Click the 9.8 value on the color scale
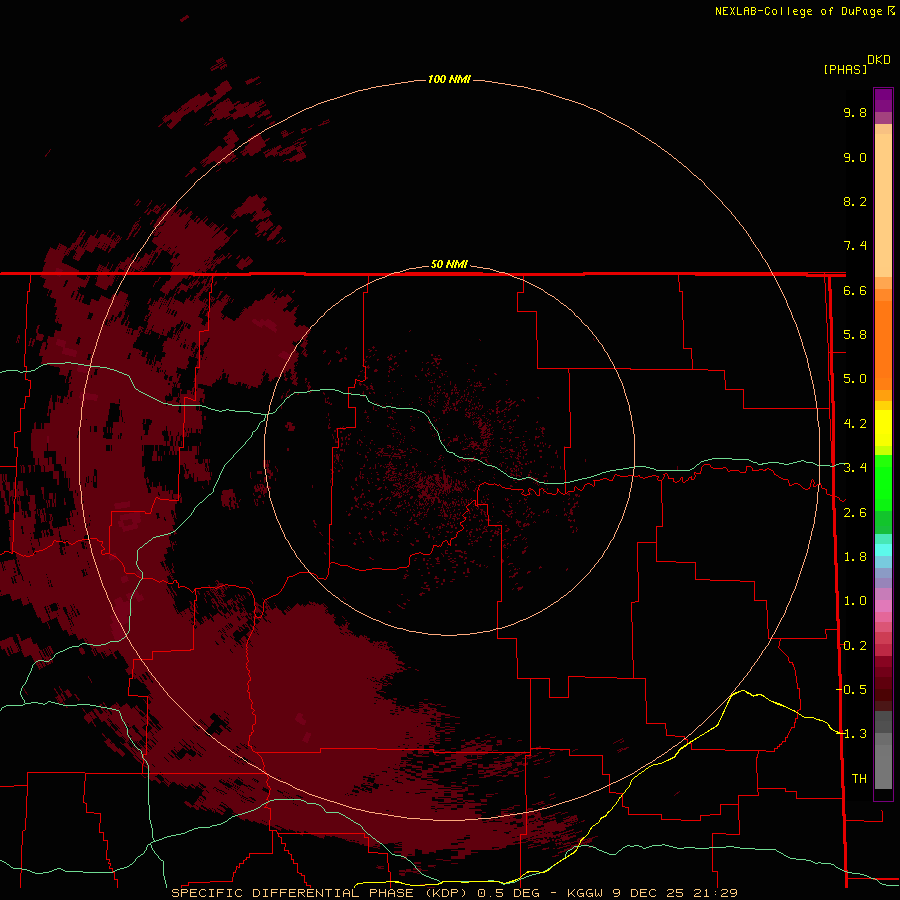This screenshot has width=900, height=900. click(855, 112)
